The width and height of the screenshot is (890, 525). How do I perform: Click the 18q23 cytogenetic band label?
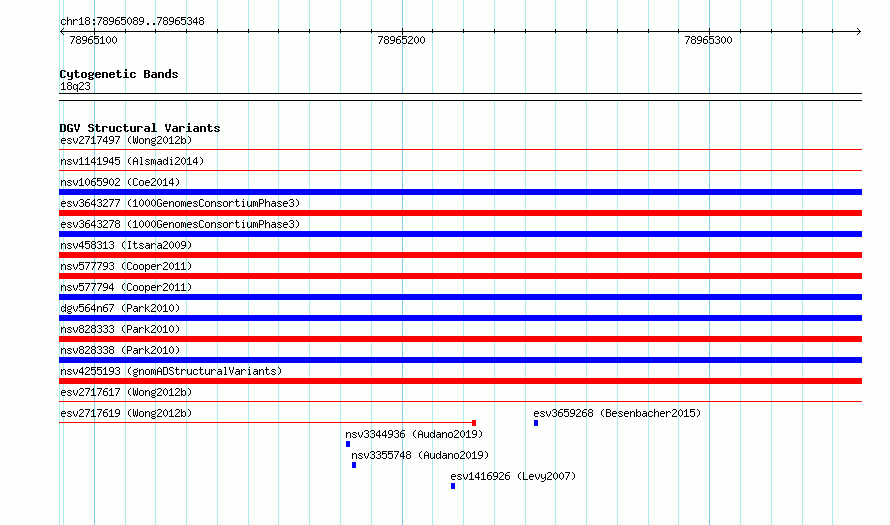(75, 86)
